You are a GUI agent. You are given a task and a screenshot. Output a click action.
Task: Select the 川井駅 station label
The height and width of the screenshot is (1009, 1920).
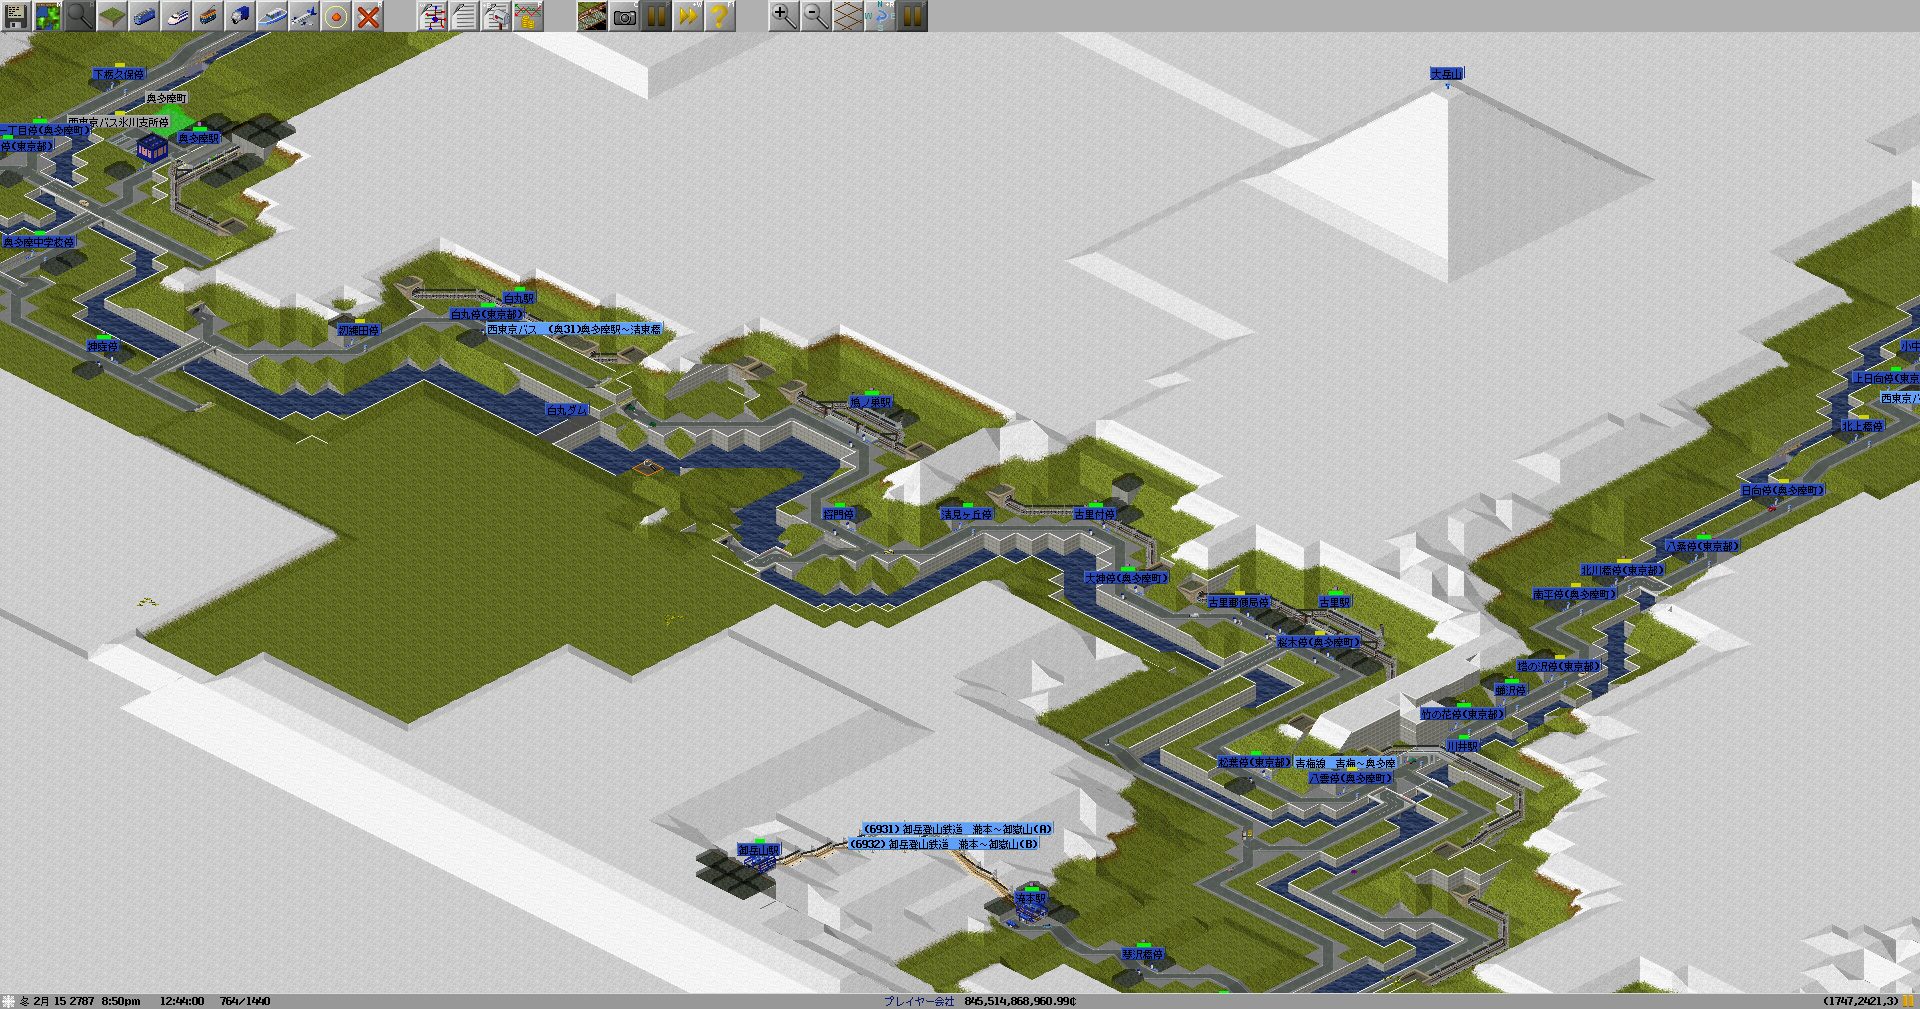(x=1462, y=746)
